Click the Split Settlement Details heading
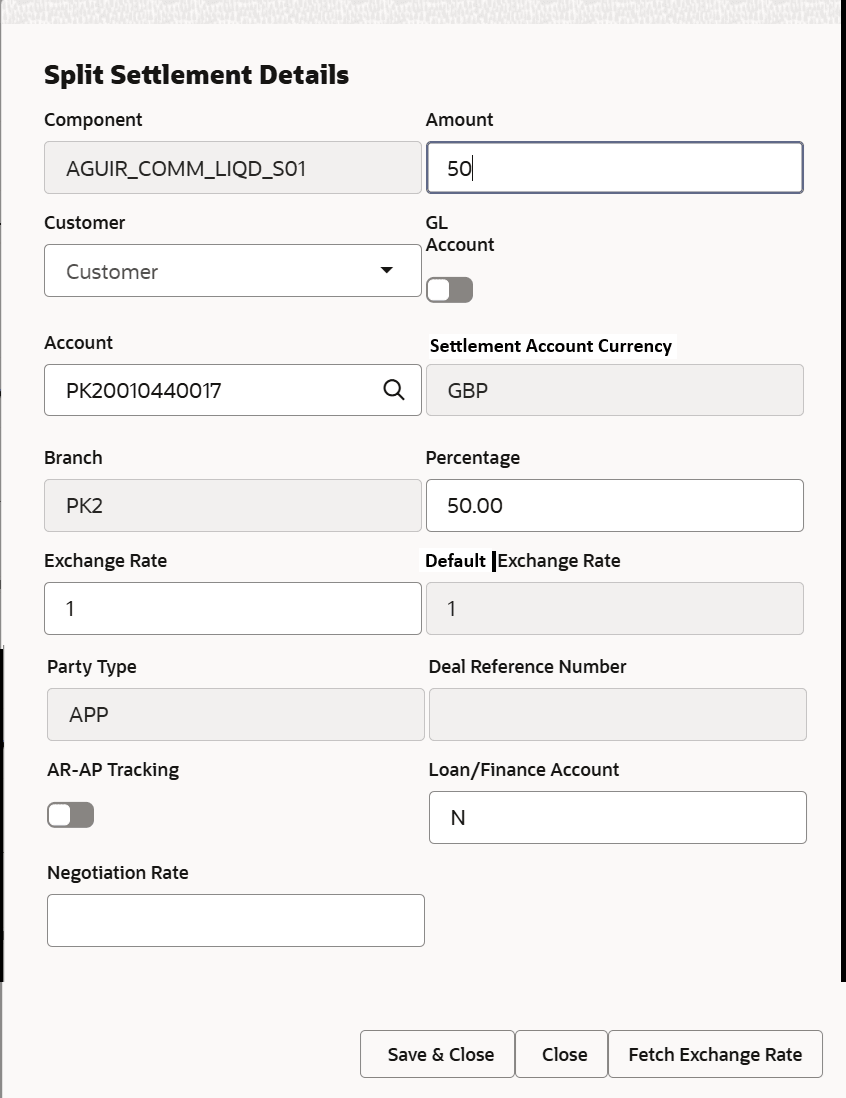846x1098 pixels. click(x=197, y=75)
